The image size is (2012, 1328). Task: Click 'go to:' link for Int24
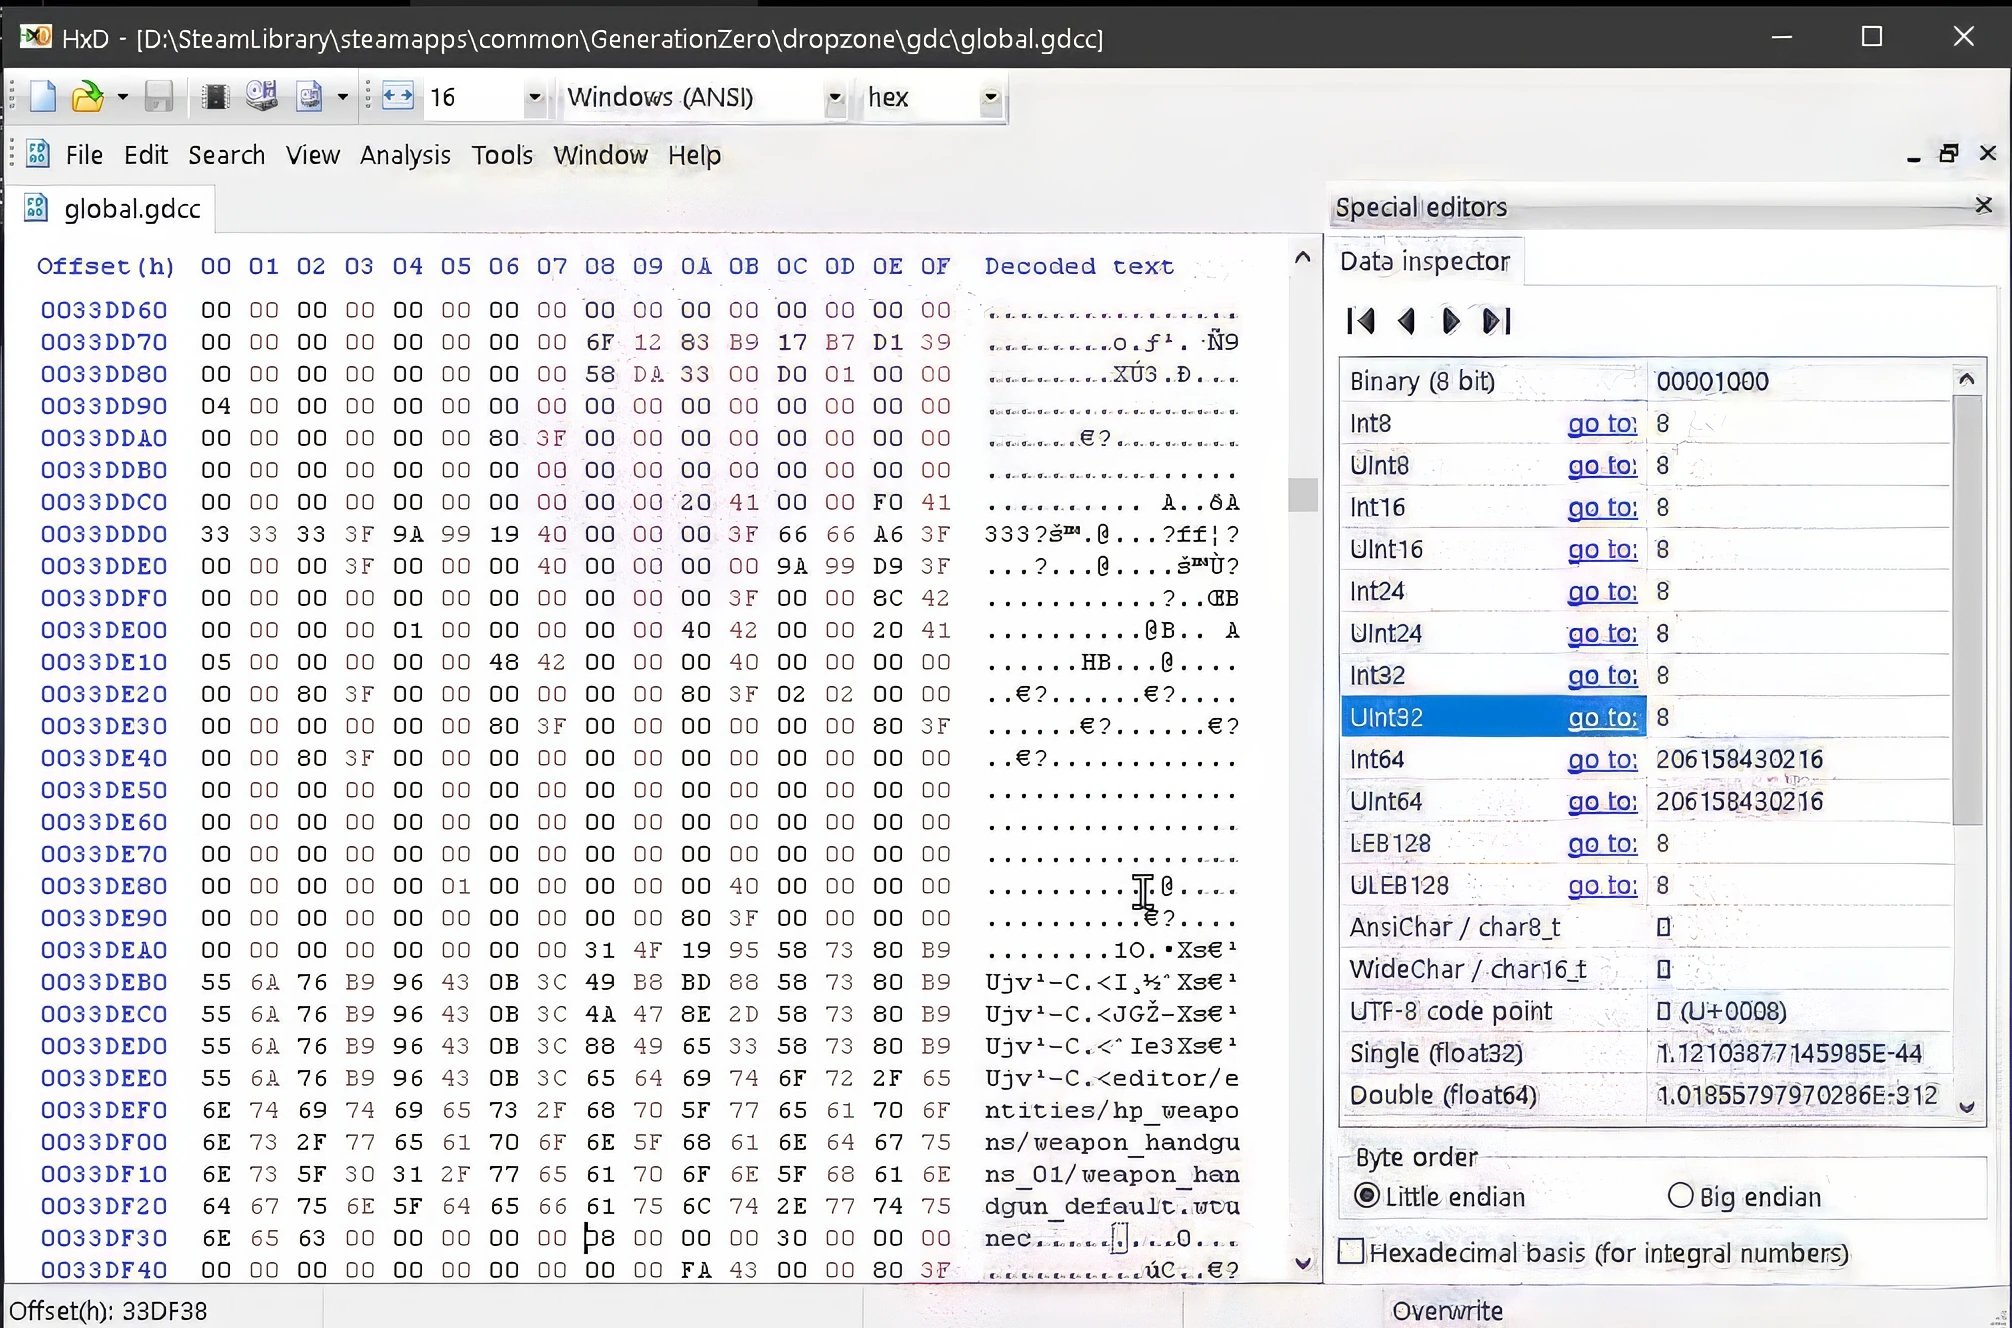1602,592
